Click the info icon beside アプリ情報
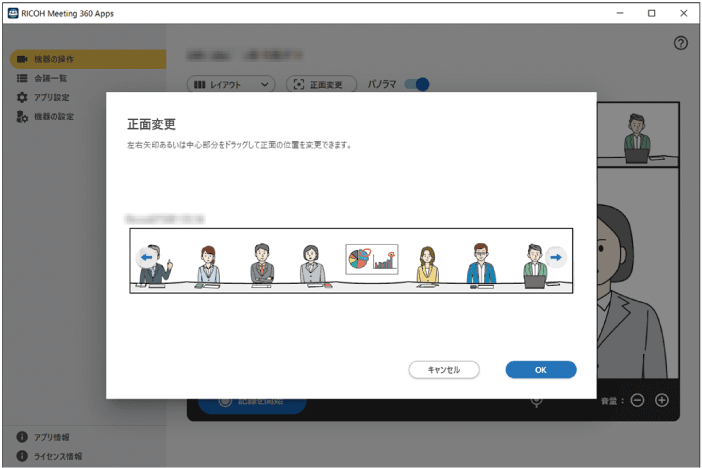The width and height of the screenshot is (702, 468). (x=22, y=437)
